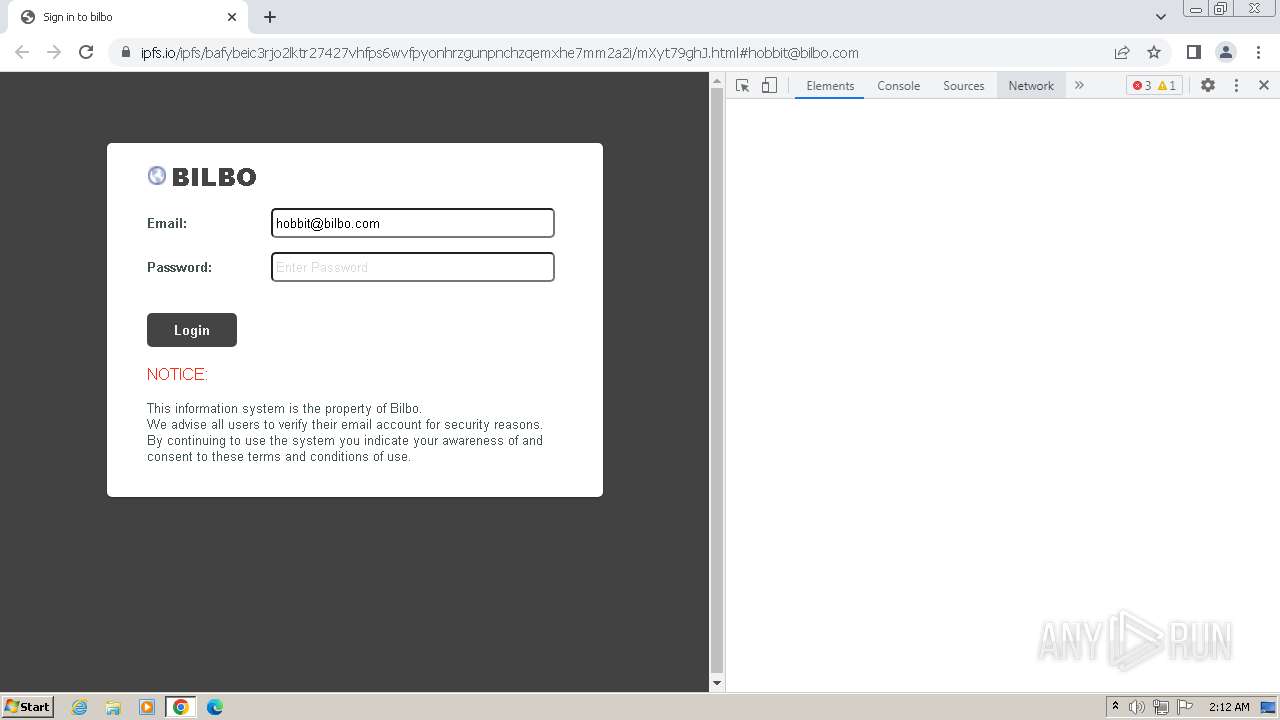Close the DevTools panel

coord(1264,86)
